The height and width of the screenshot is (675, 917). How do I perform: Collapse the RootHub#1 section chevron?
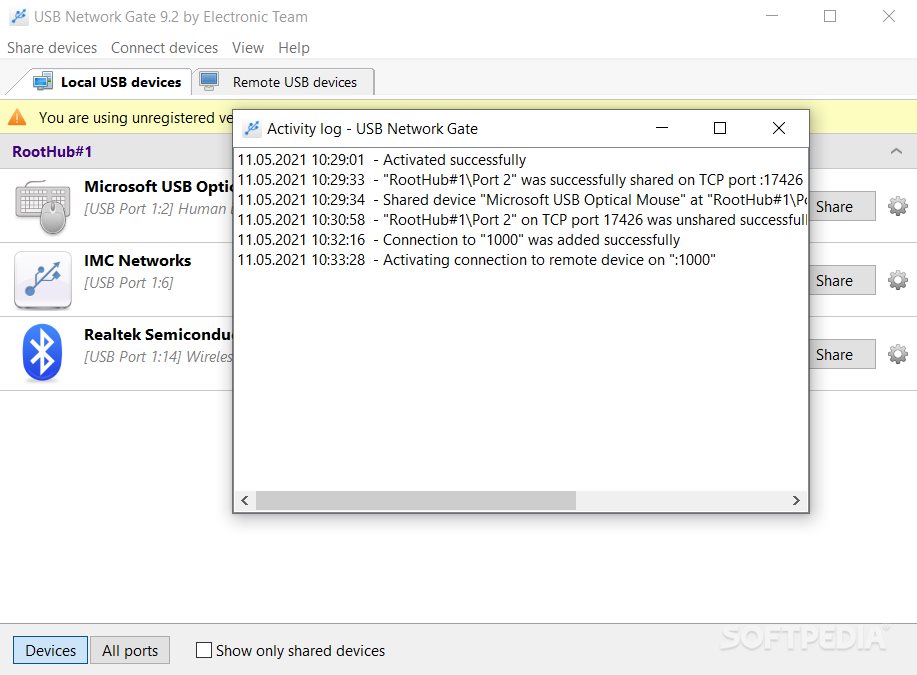(x=896, y=151)
